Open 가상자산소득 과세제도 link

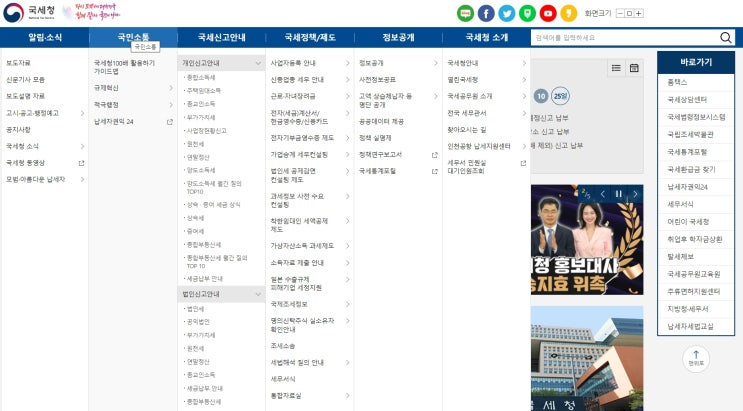tap(302, 246)
